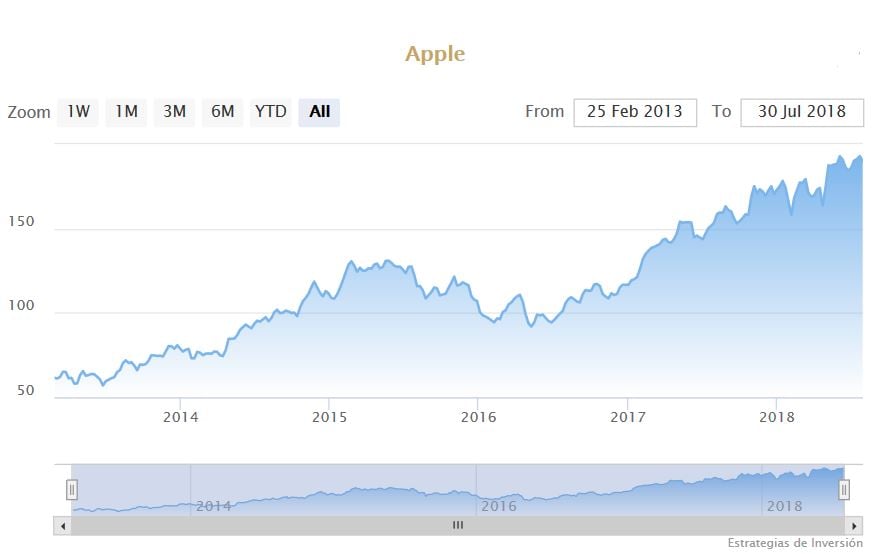Click the 2016 label in the navigator
The image size is (875, 554).
[x=499, y=506]
